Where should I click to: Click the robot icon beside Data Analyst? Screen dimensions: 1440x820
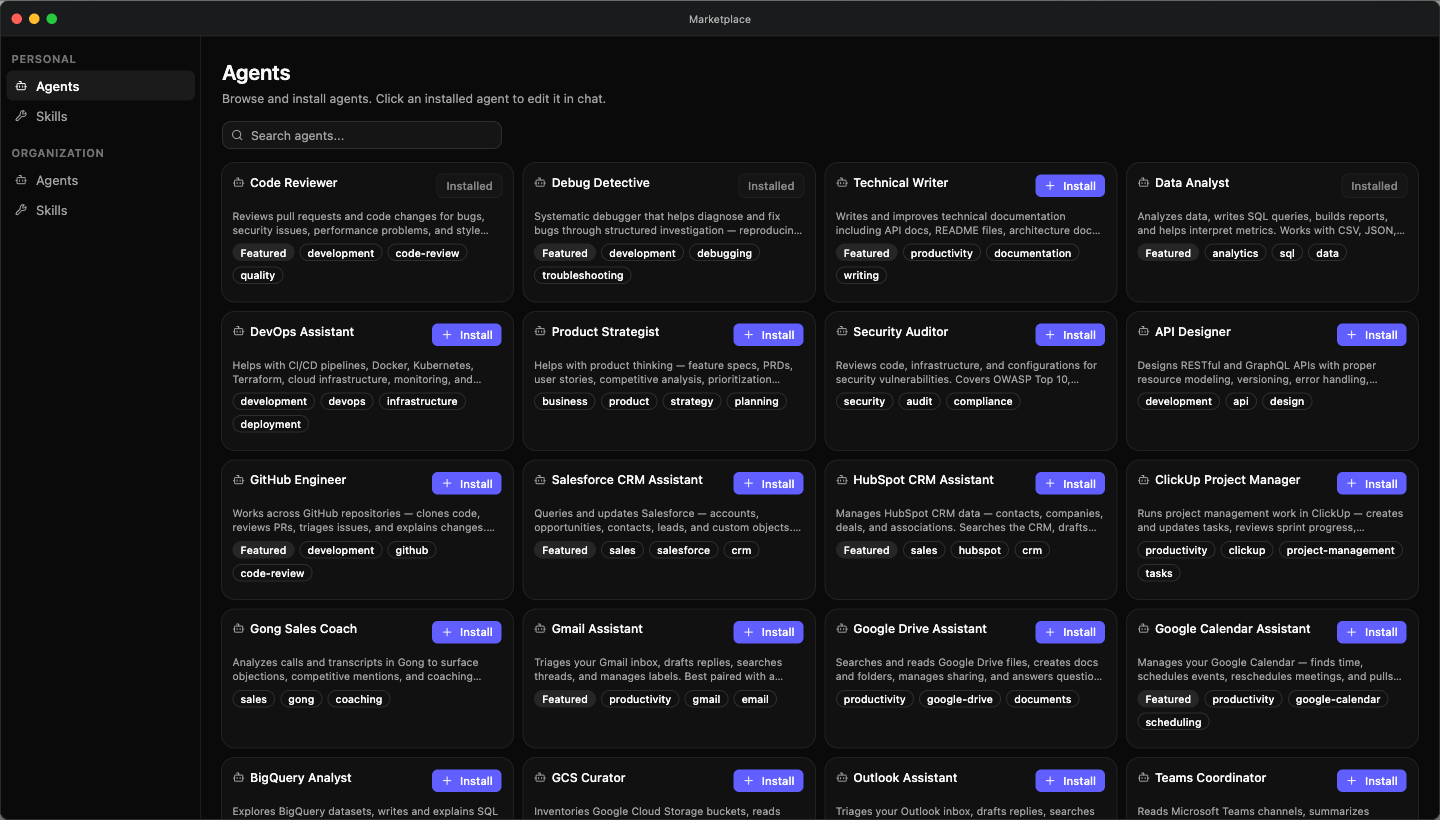point(1143,183)
